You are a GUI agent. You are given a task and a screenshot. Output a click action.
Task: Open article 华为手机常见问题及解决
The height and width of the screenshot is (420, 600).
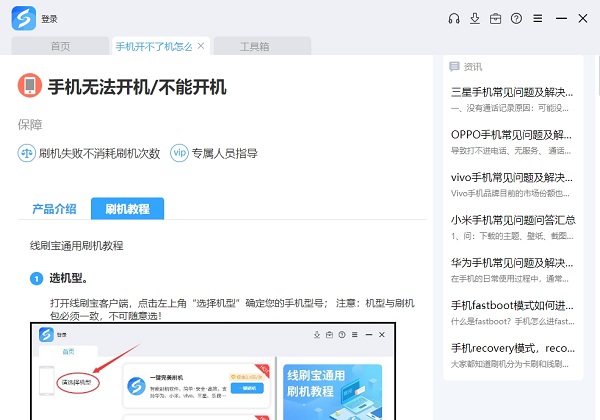[512, 263]
